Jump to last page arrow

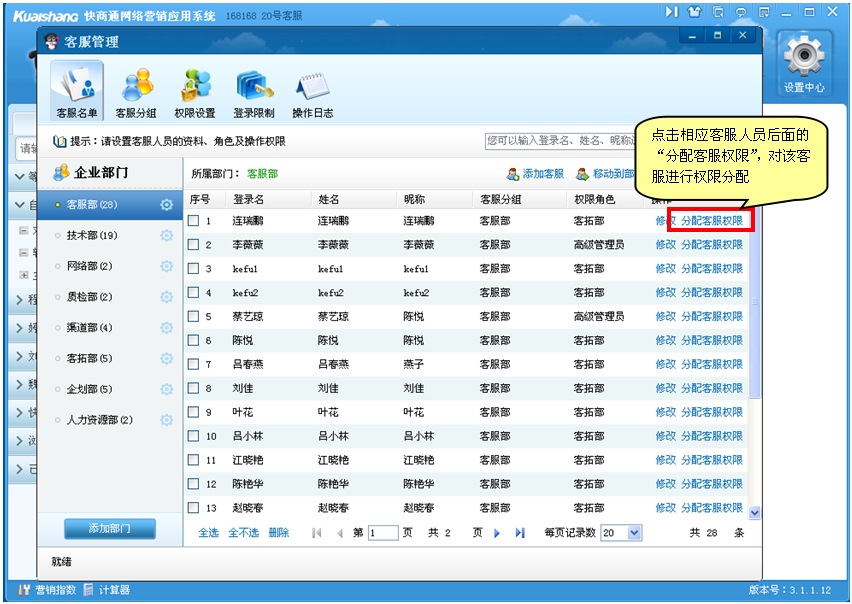pyautogui.click(x=520, y=533)
